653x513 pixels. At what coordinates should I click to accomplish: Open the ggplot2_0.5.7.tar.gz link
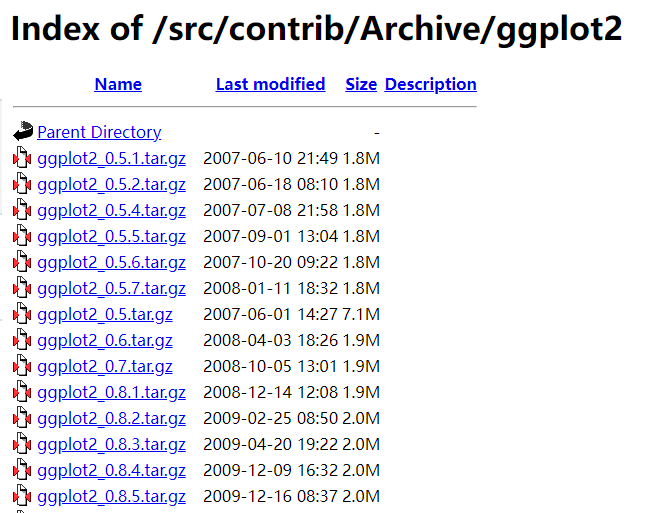point(111,288)
